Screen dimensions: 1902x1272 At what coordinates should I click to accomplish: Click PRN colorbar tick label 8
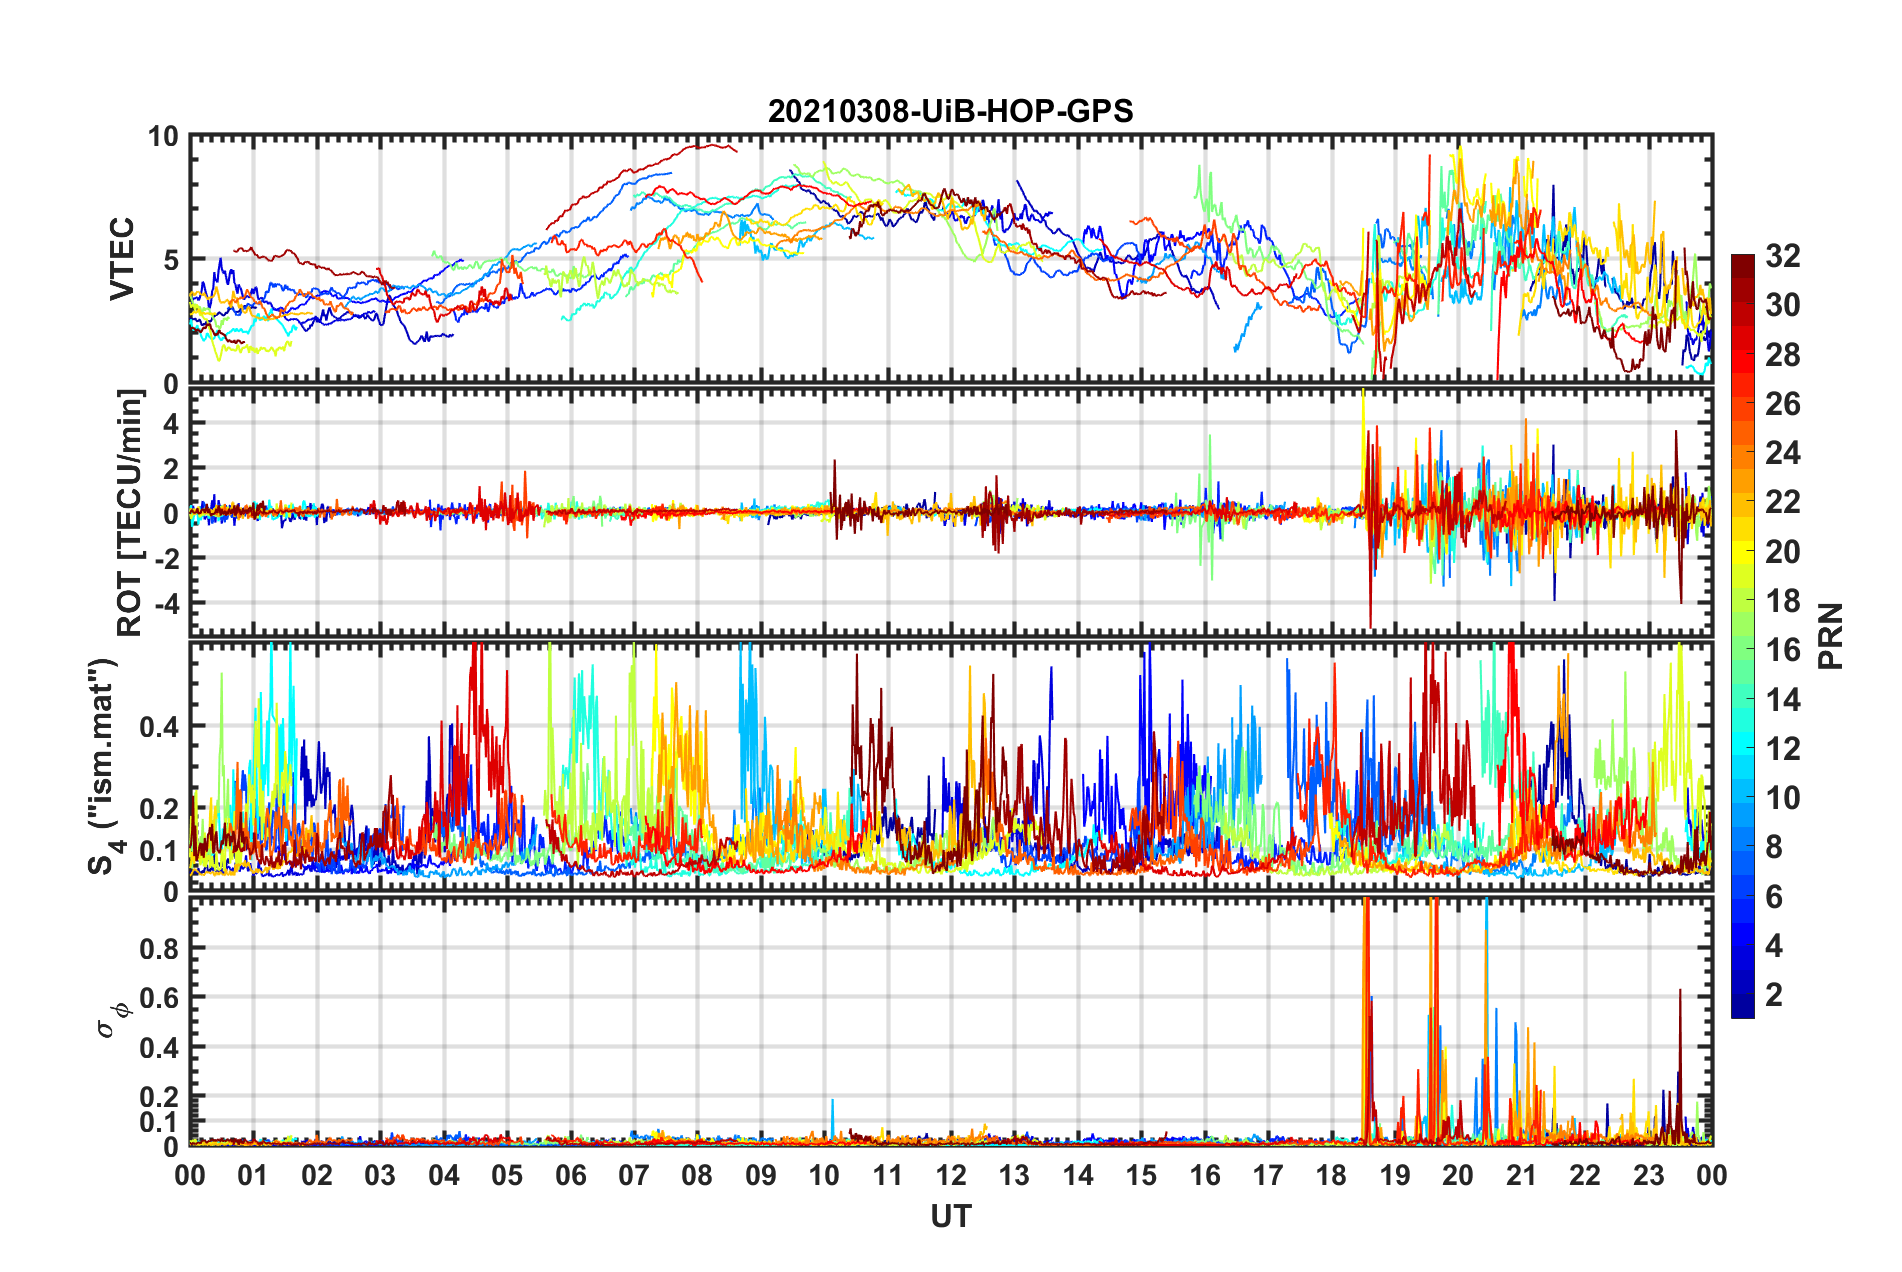tap(1774, 847)
